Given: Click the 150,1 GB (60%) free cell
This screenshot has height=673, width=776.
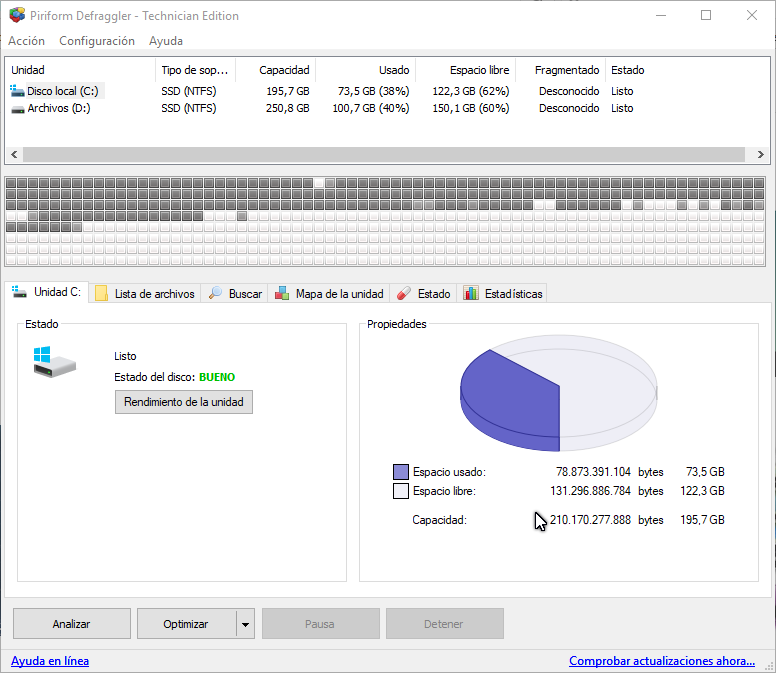Looking at the screenshot, I should coord(471,108).
